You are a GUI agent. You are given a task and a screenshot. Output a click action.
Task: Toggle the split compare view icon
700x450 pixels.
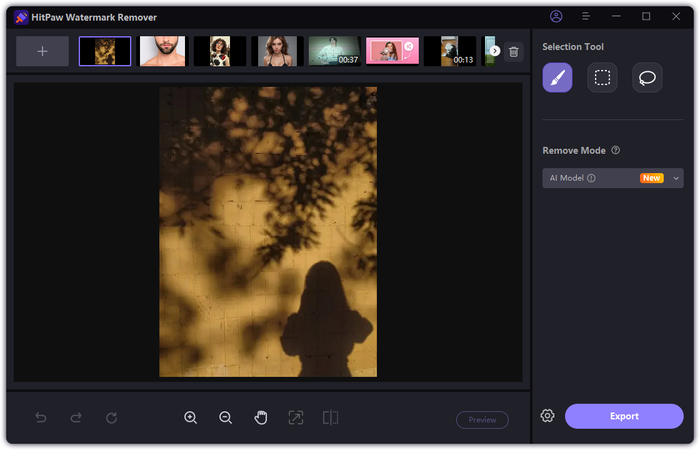click(x=330, y=418)
